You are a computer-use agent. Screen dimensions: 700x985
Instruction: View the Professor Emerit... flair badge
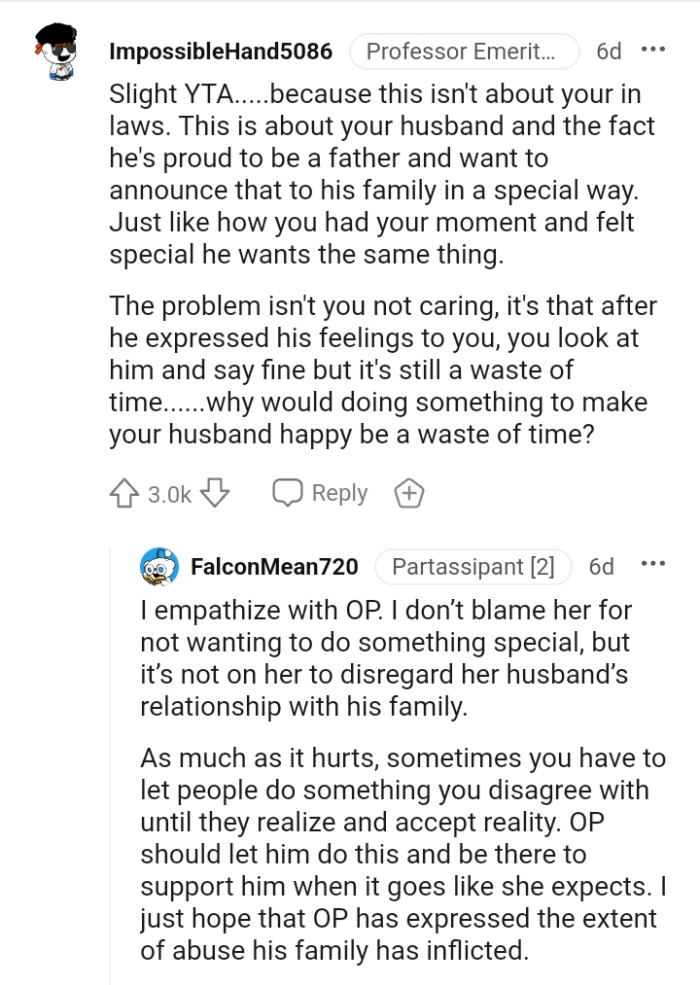click(464, 50)
